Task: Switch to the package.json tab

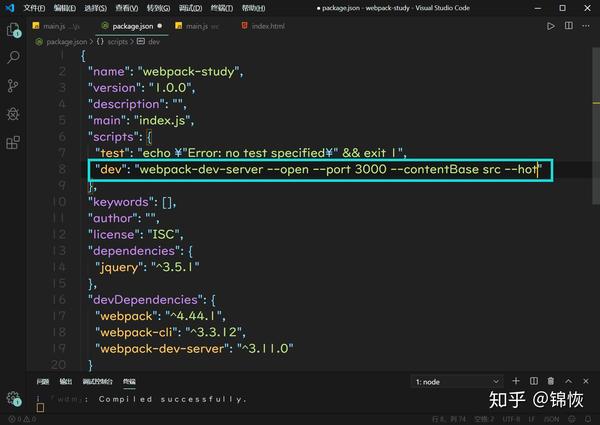Action: [132, 26]
